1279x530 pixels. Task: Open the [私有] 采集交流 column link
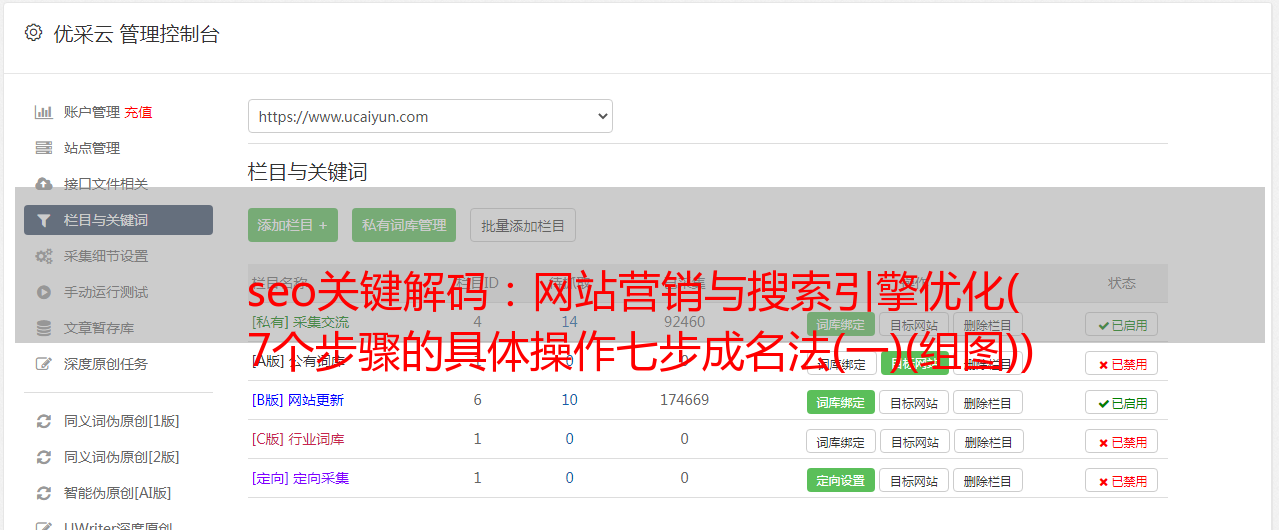click(x=301, y=322)
